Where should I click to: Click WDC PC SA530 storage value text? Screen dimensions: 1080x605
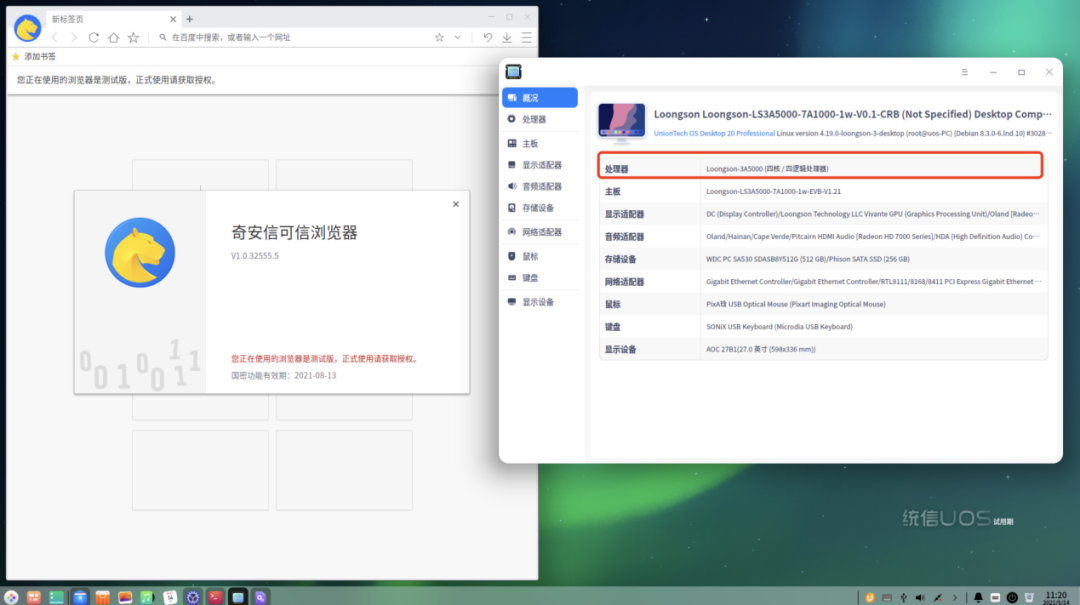point(807,259)
